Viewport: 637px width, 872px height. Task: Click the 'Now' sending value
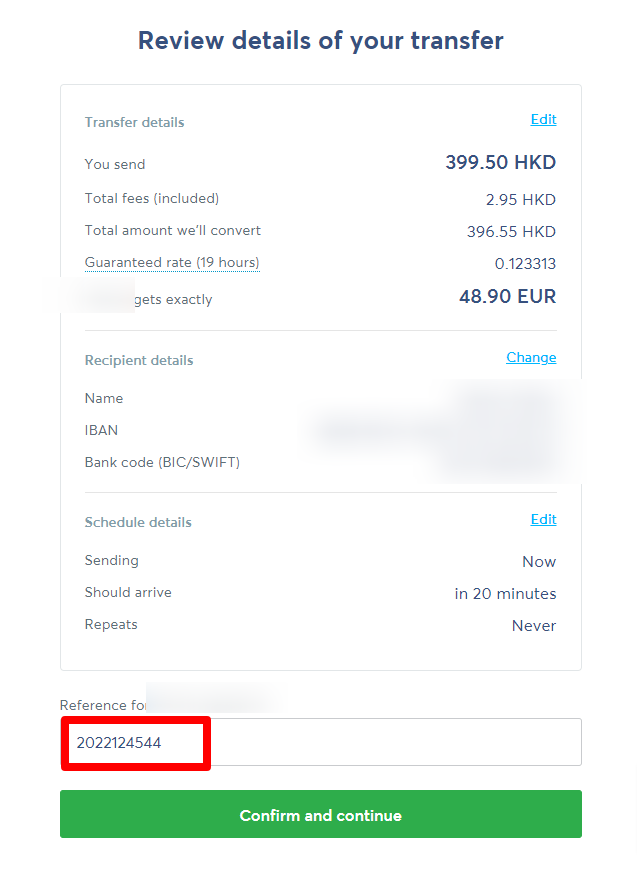point(539,562)
